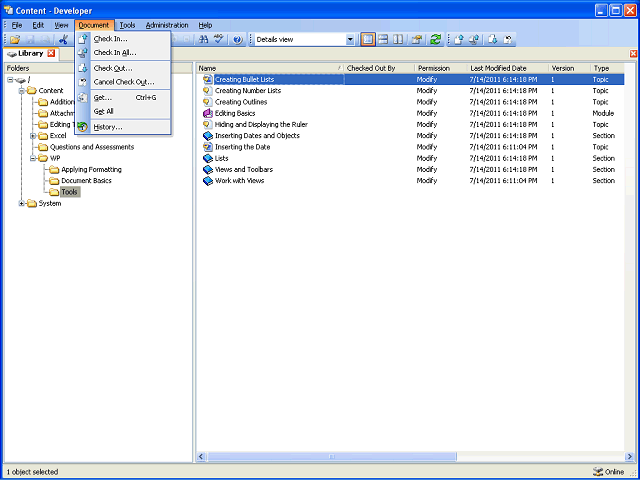
Task: Click the red close-pane X at far right
Action: coord(633,54)
